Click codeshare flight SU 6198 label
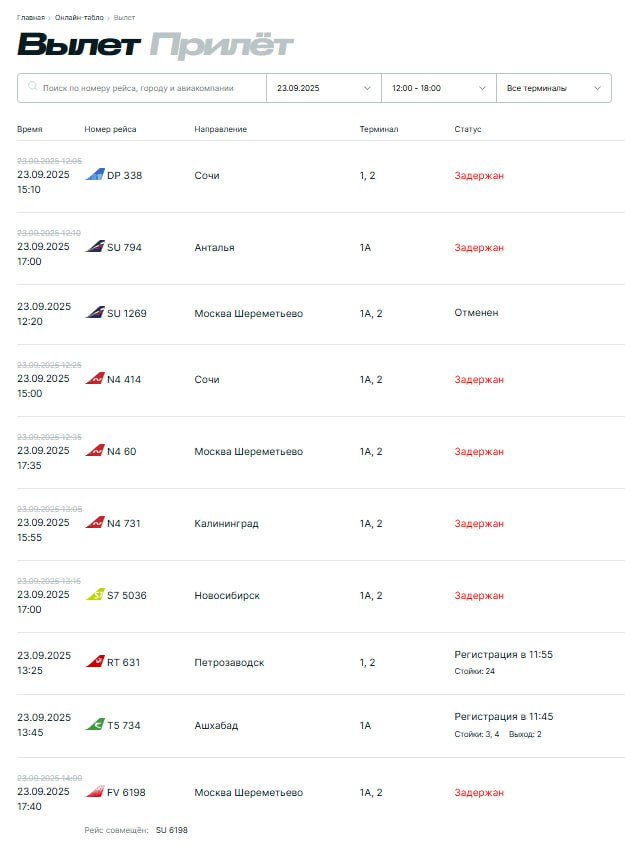Image resolution: width=625 pixels, height=844 pixels. click(x=171, y=830)
